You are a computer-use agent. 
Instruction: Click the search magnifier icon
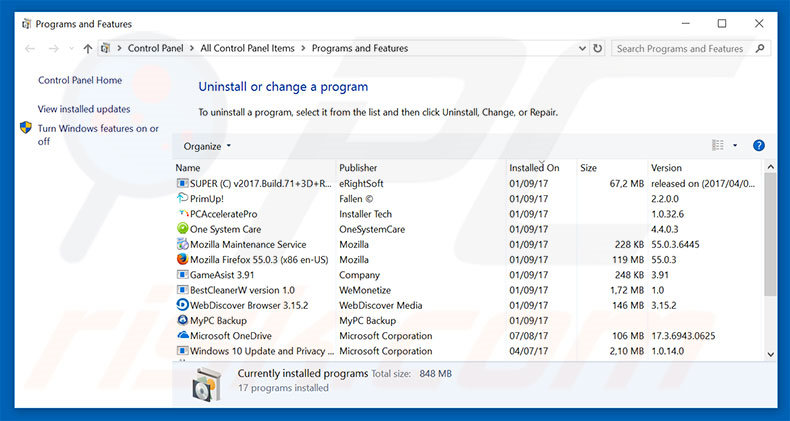760,48
